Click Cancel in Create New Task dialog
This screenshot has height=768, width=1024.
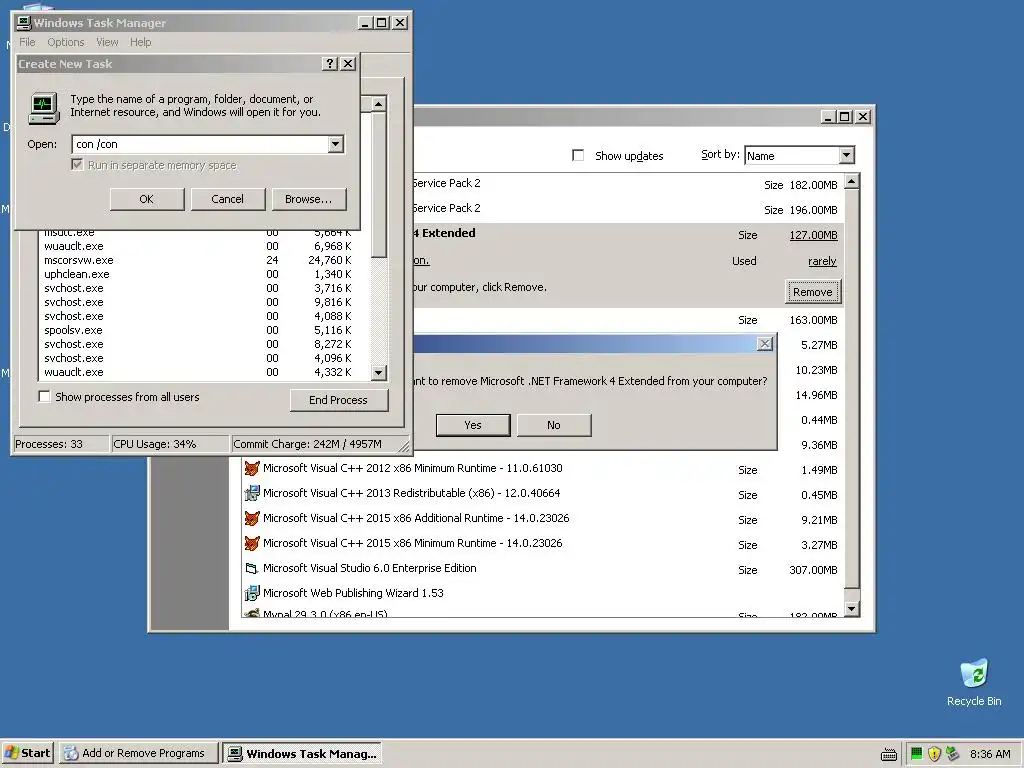point(228,199)
